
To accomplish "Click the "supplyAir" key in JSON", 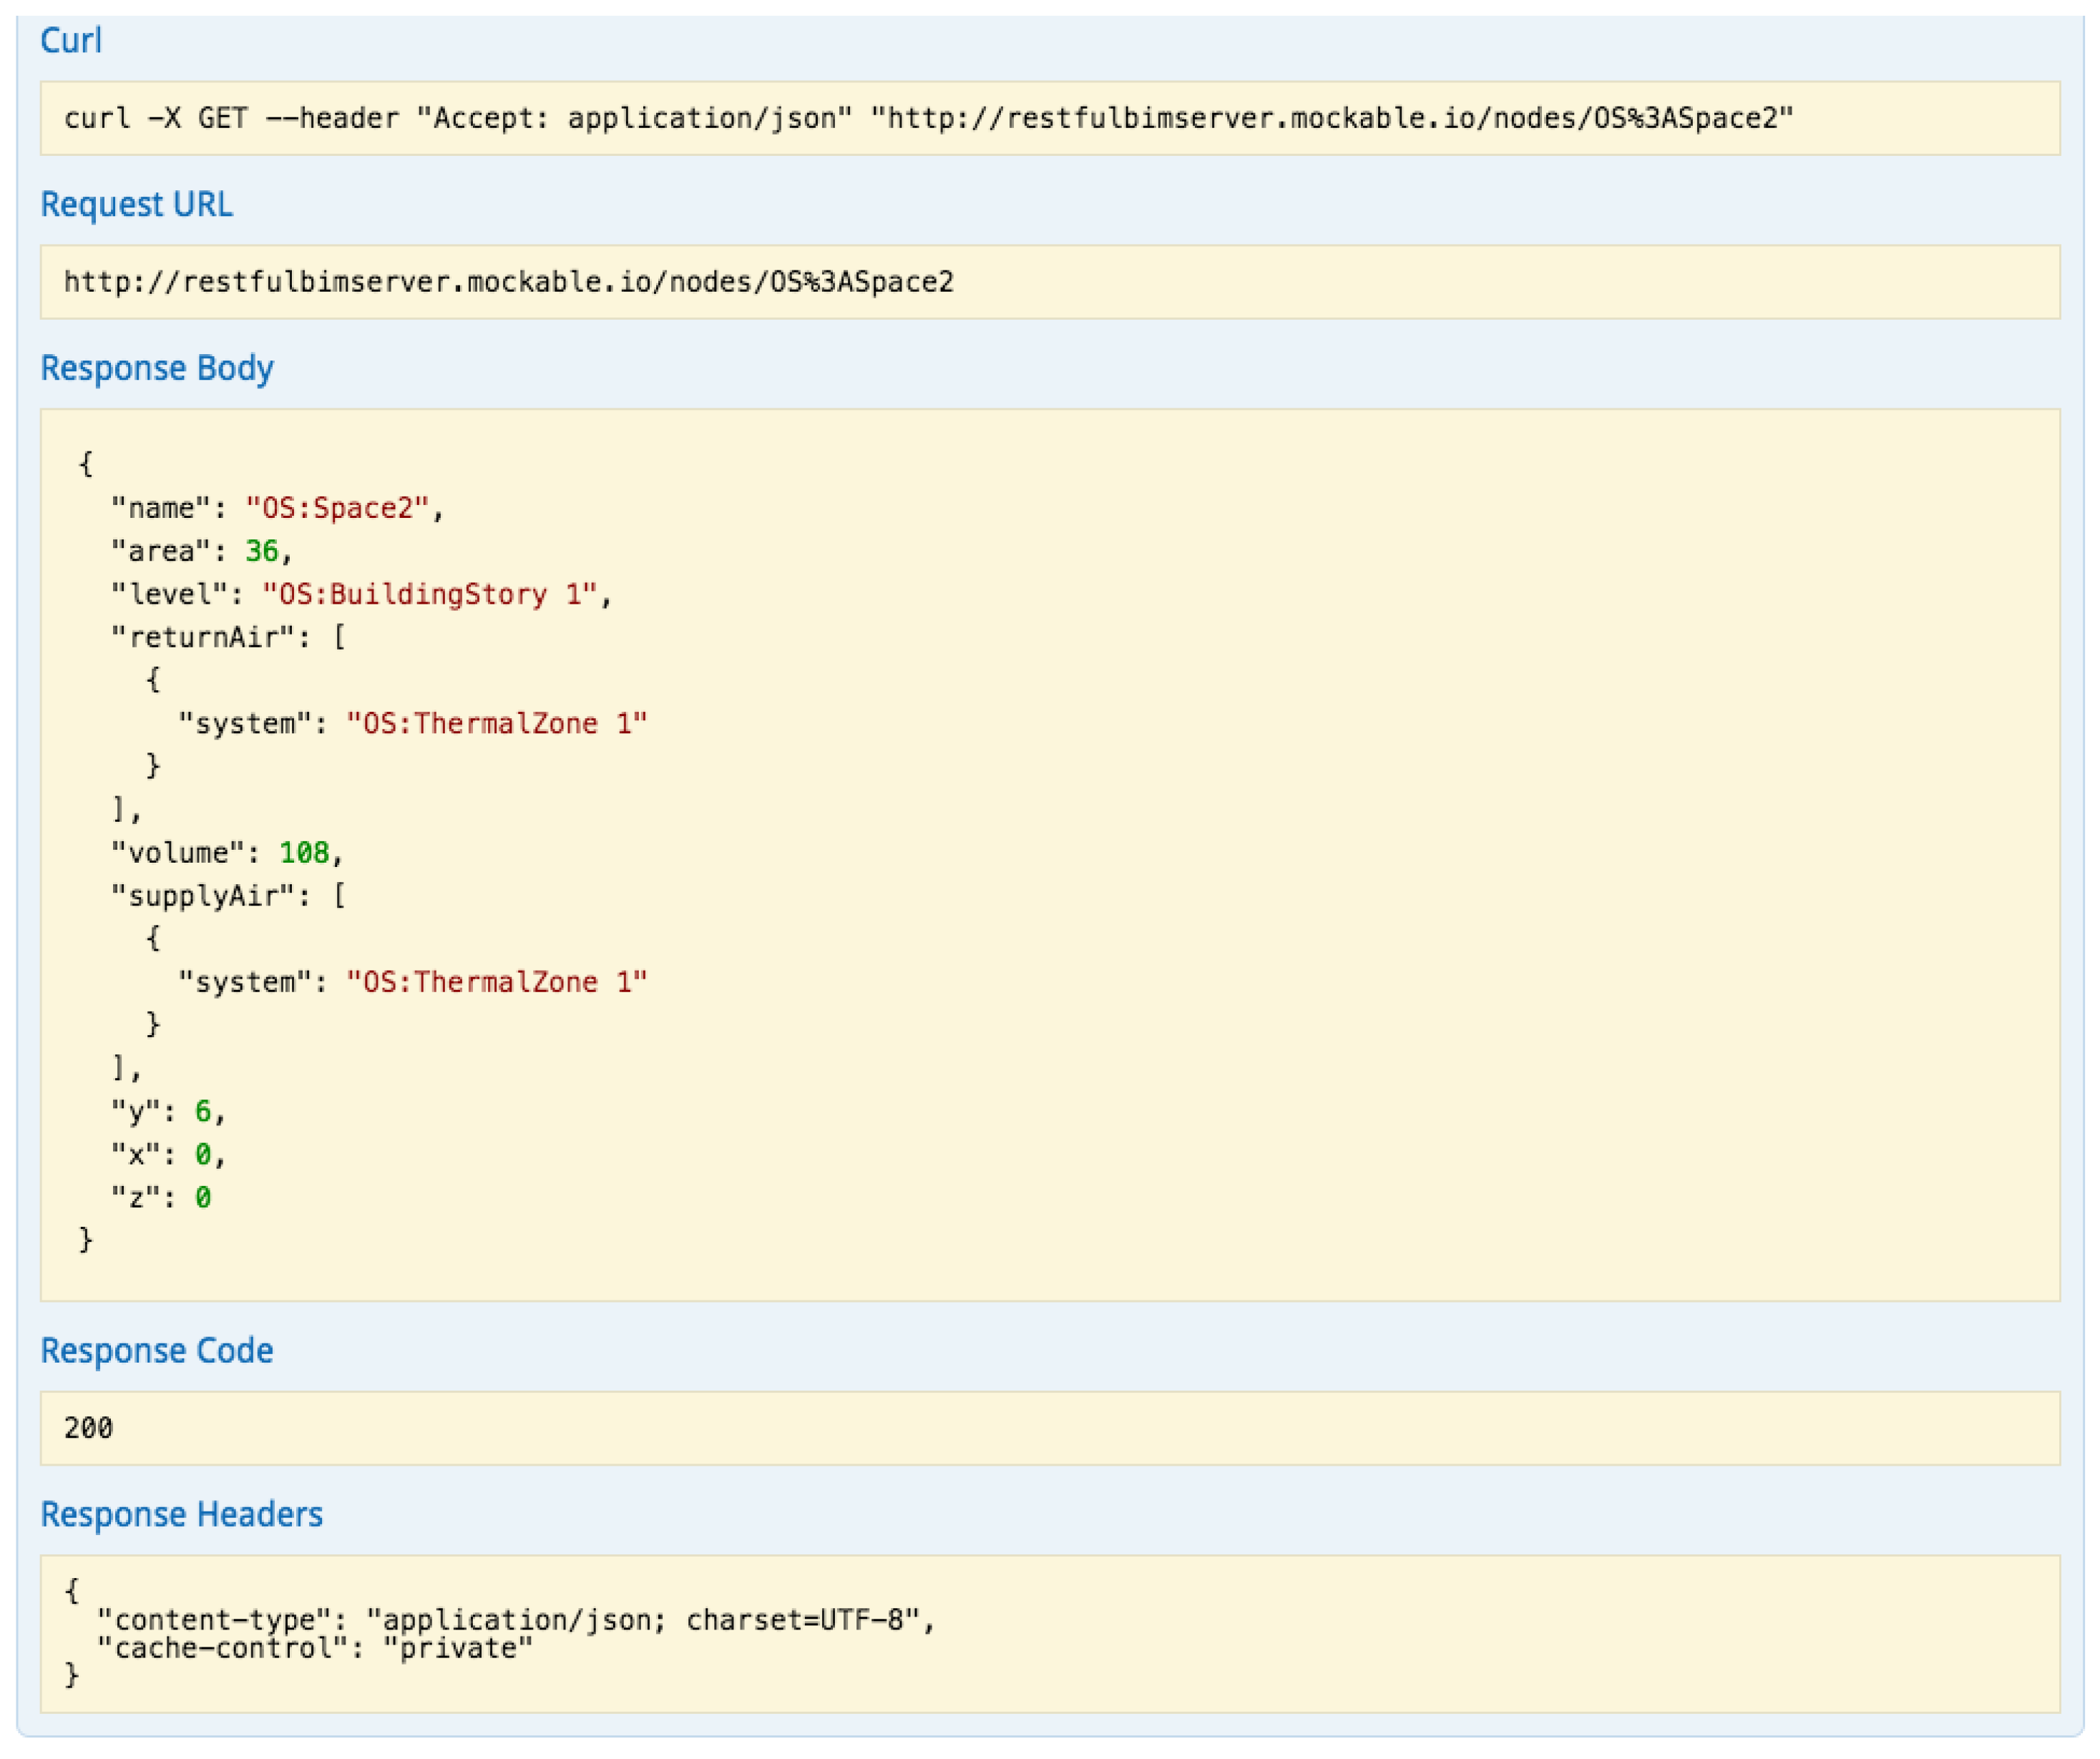I will pyautogui.click(x=203, y=896).
